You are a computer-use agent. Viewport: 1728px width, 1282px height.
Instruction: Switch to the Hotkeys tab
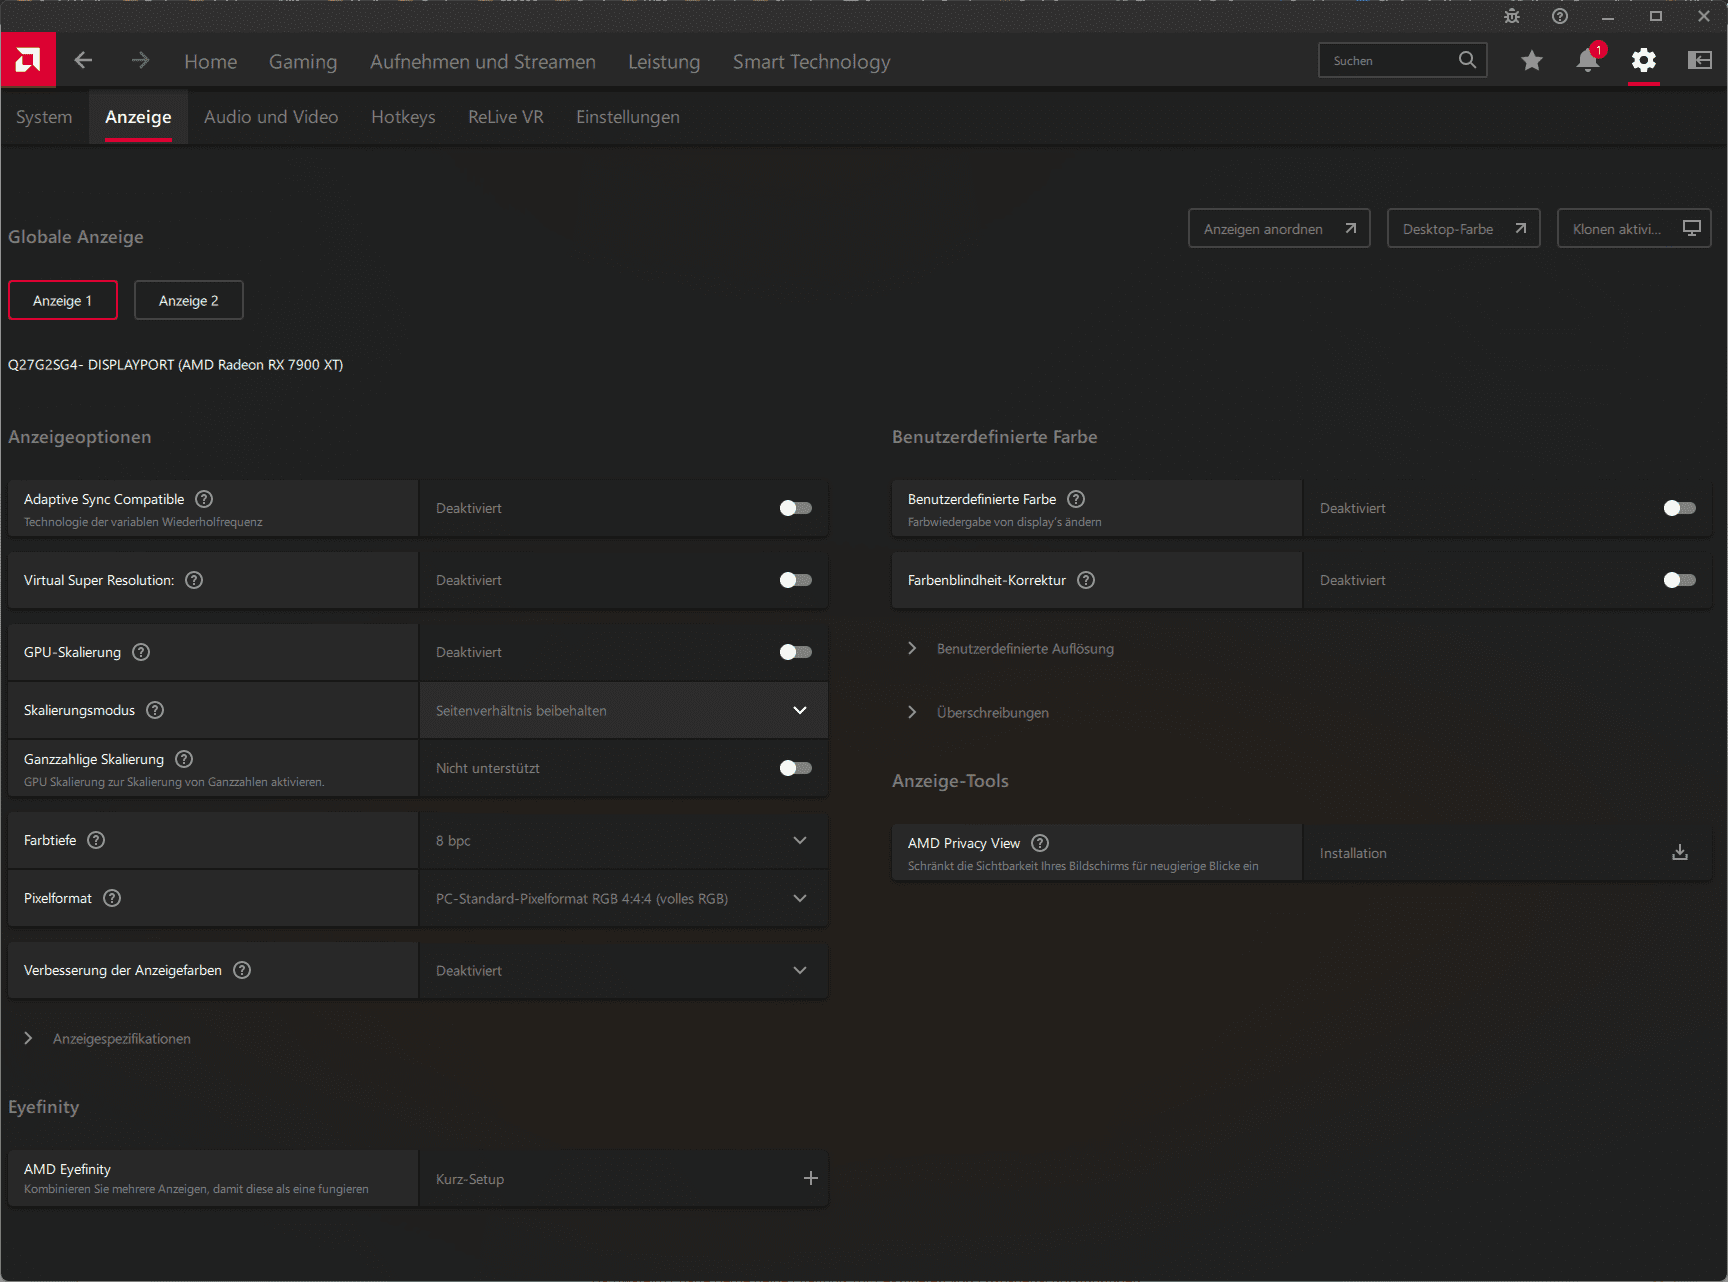coord(403,117)
